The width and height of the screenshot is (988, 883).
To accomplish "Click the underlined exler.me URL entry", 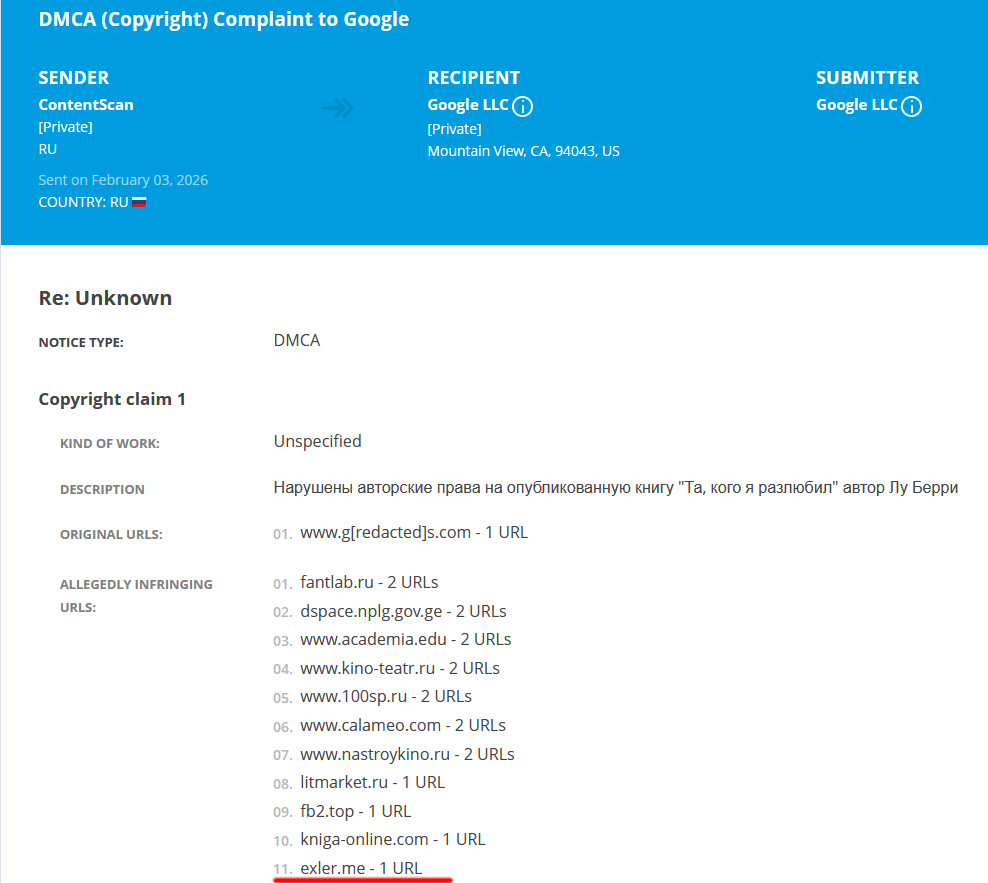I will [x=361, y=868].
